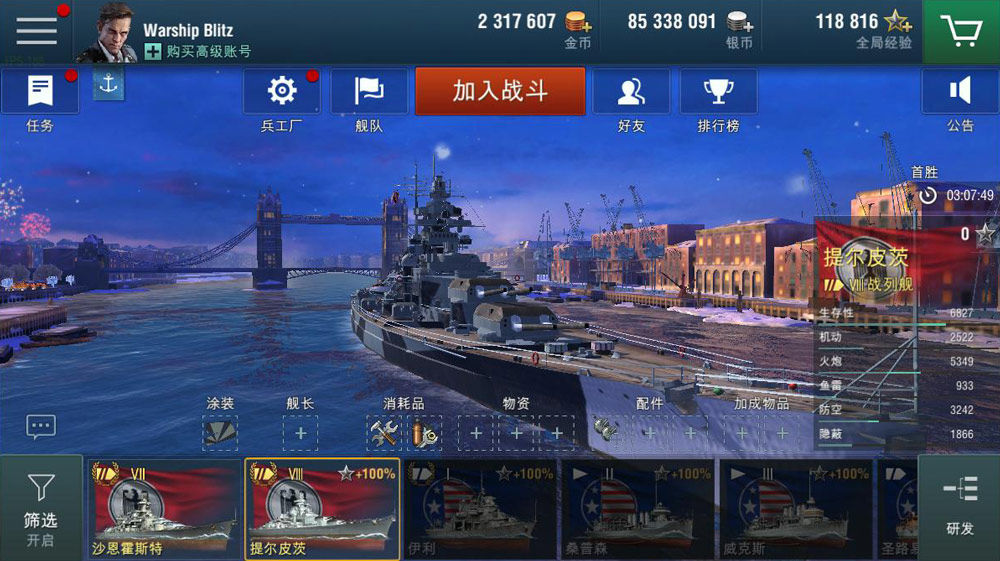This screenshot has height=561, width=1000.
Task: Select the 沙恩霍斯特 ship card
Action: (x=165, y=509)
